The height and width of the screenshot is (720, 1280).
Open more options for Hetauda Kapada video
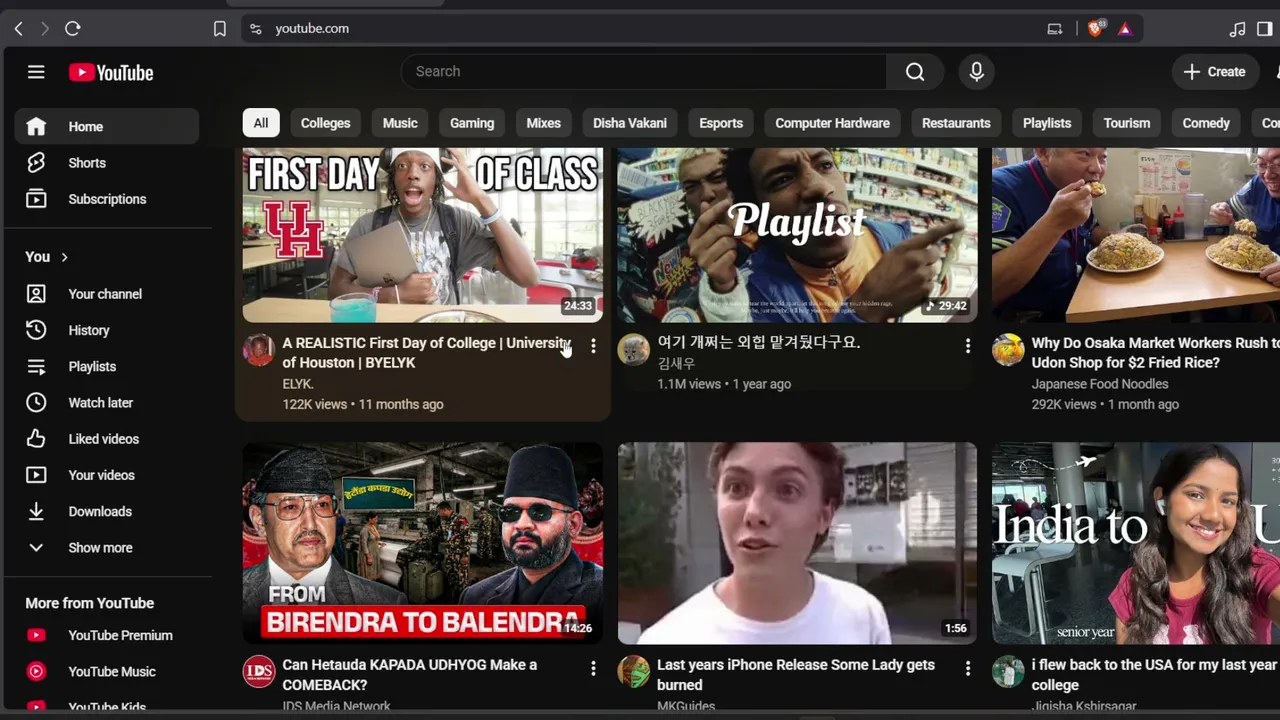593,668
